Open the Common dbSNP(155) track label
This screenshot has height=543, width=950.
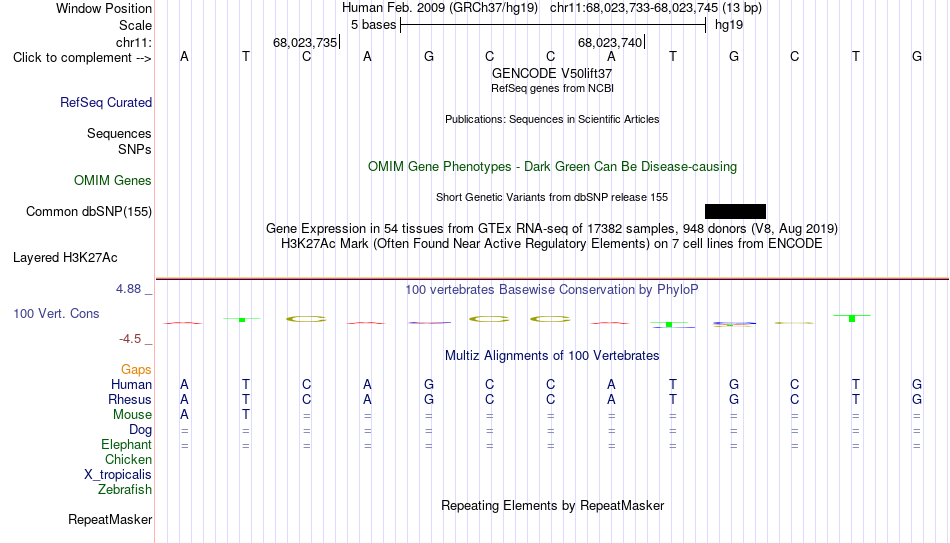click(x=89, y=212)
